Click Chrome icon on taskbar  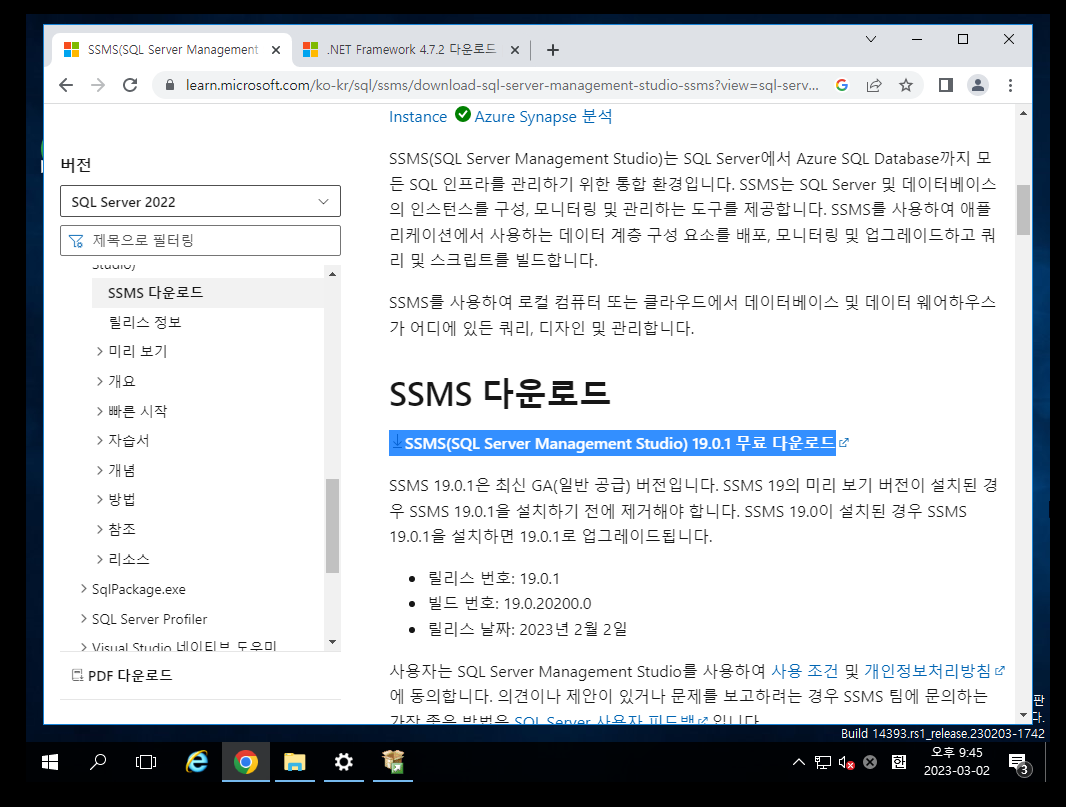coord(245,762)
